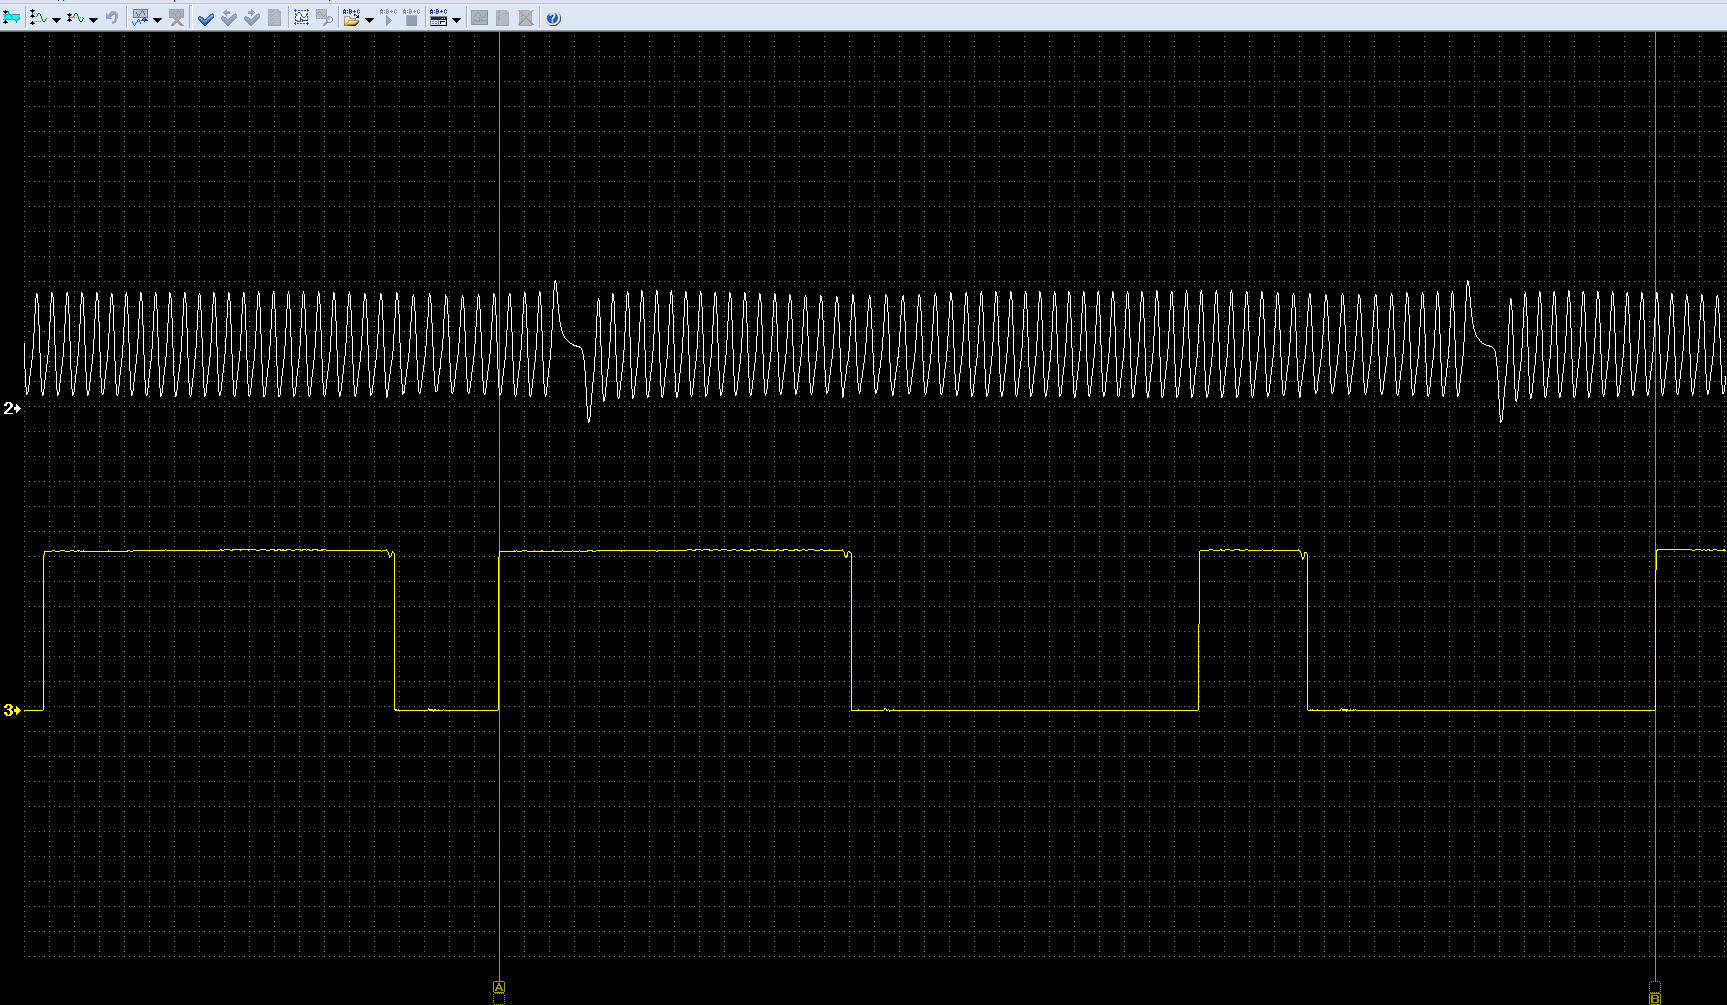Click the grey waveform picture icon
The width and height of the screenshot is (1727, 1005).
[x=480, y=18]
